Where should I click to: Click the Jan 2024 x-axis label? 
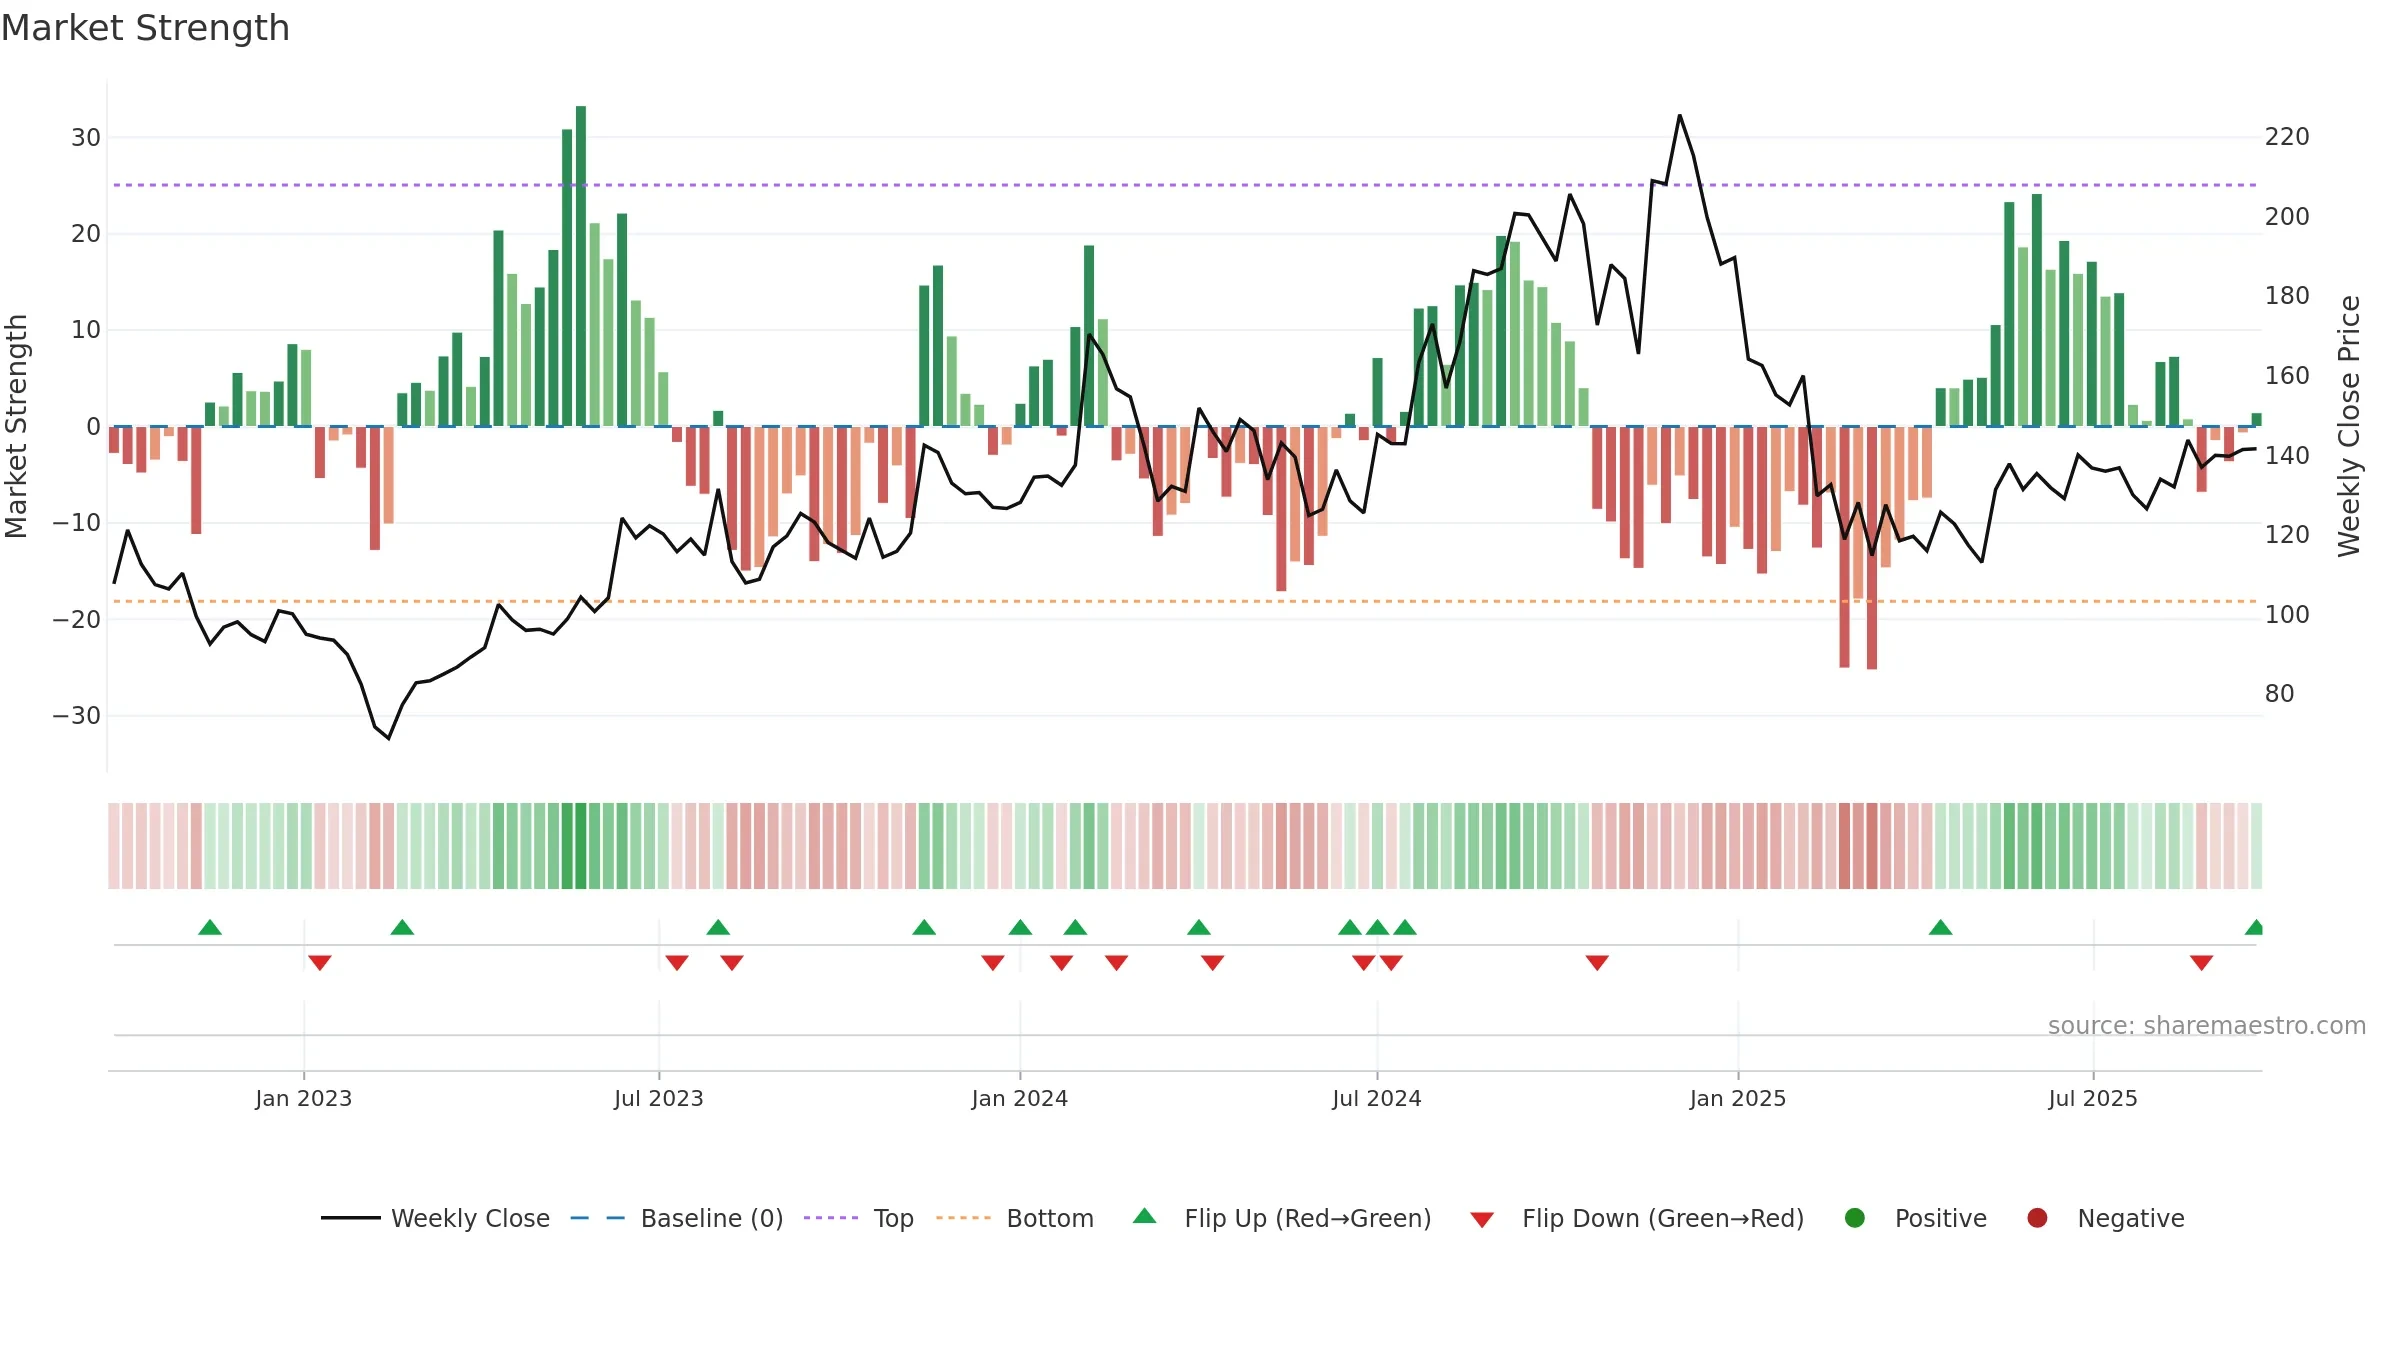point(1020,1098)
